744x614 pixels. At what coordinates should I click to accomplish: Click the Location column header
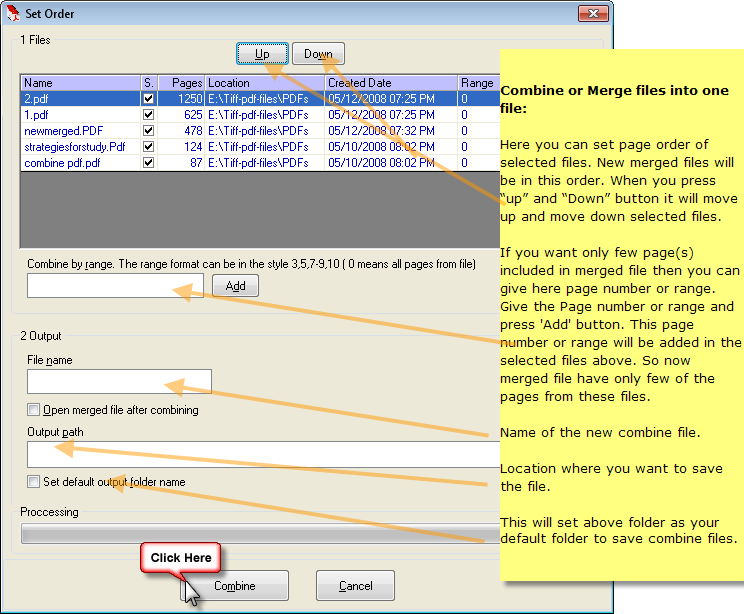tap(265, 83)
